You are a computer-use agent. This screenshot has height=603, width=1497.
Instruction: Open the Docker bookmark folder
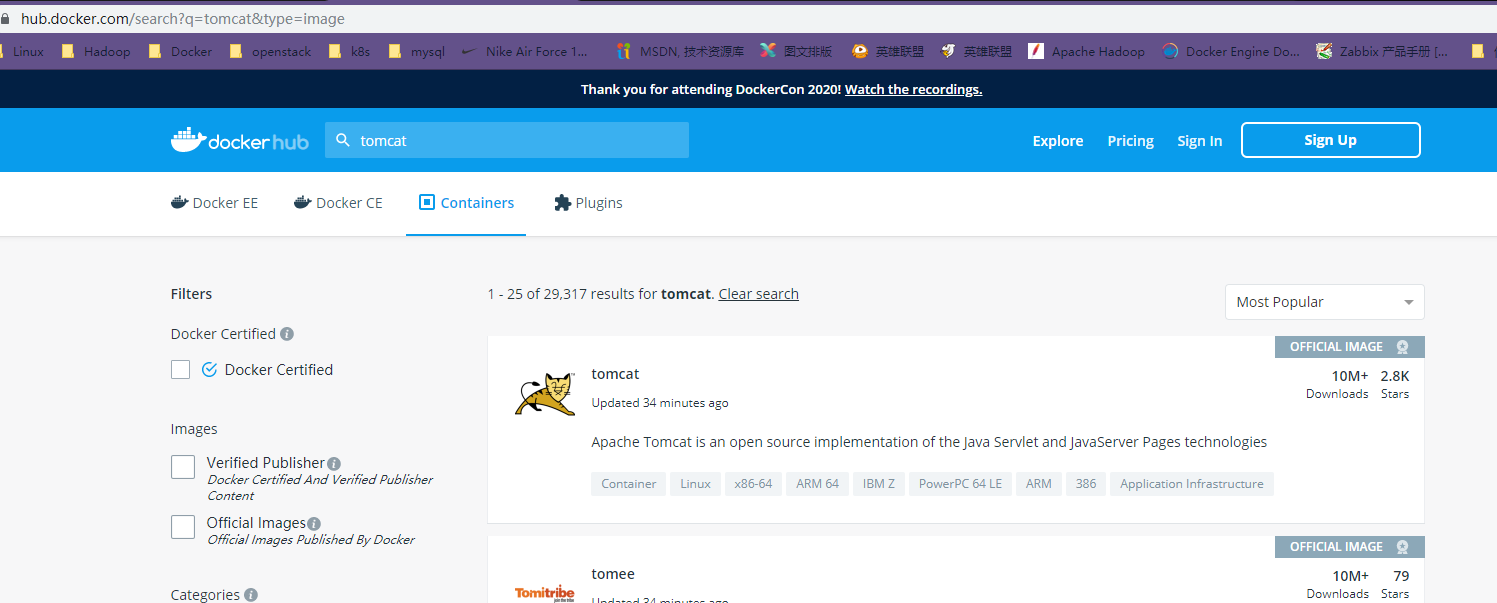tap(180, 51)
